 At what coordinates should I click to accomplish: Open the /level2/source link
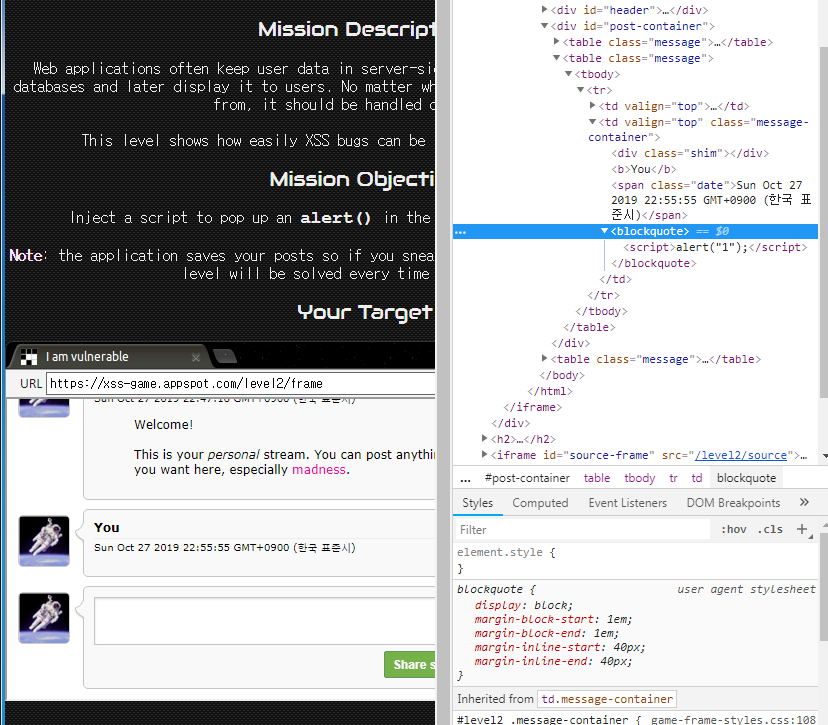pyautogui.click(x=741, y=455)
